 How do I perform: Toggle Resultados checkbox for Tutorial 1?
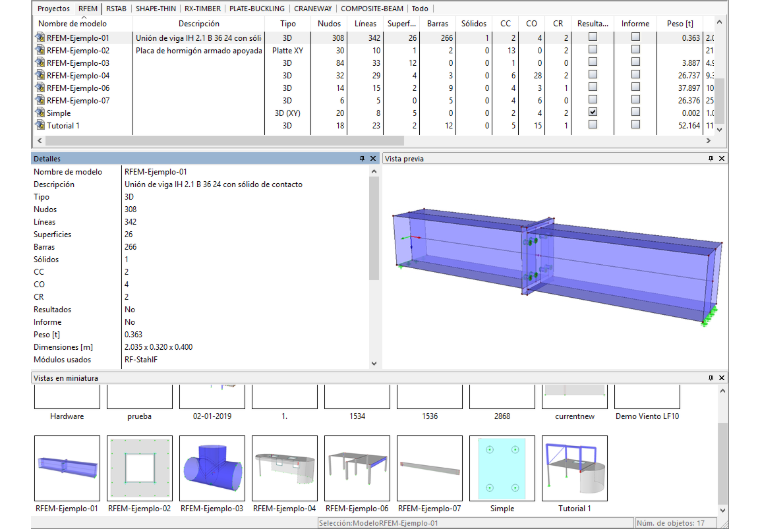click(592, 124)
